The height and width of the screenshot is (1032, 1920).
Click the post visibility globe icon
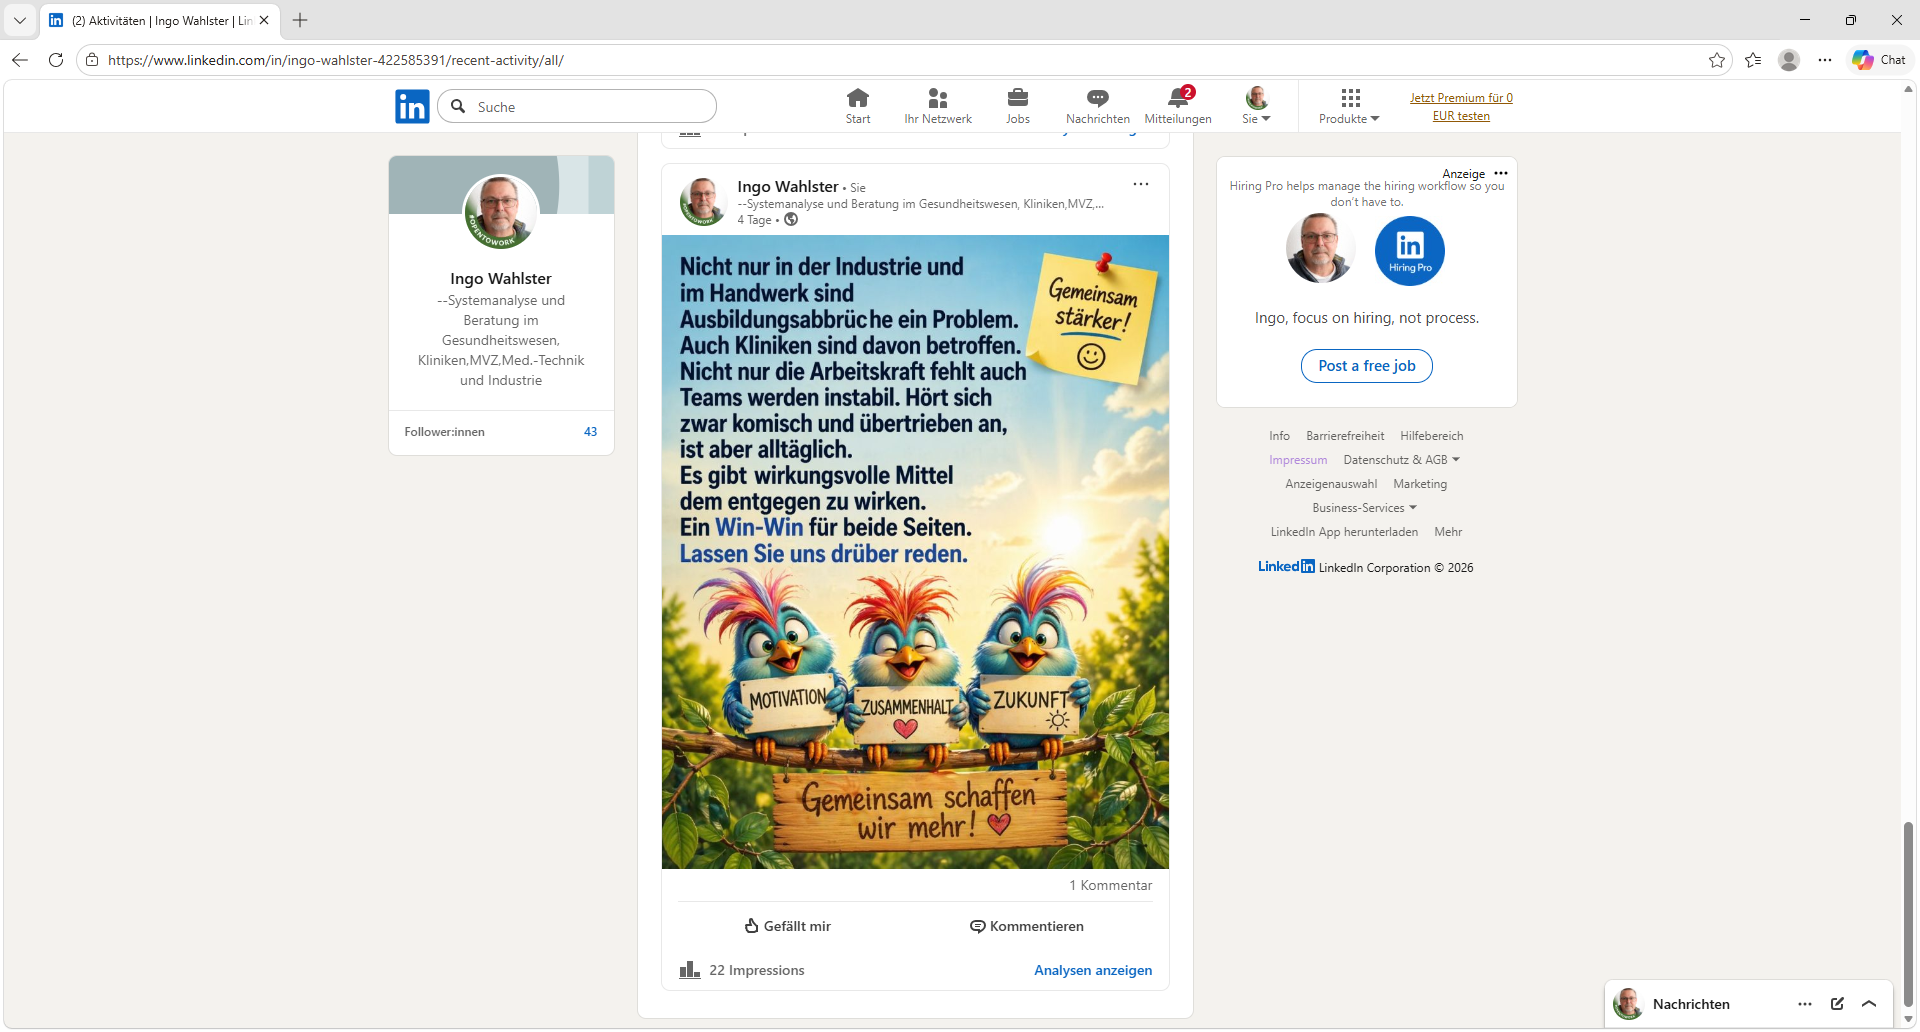tap(791, 220)
